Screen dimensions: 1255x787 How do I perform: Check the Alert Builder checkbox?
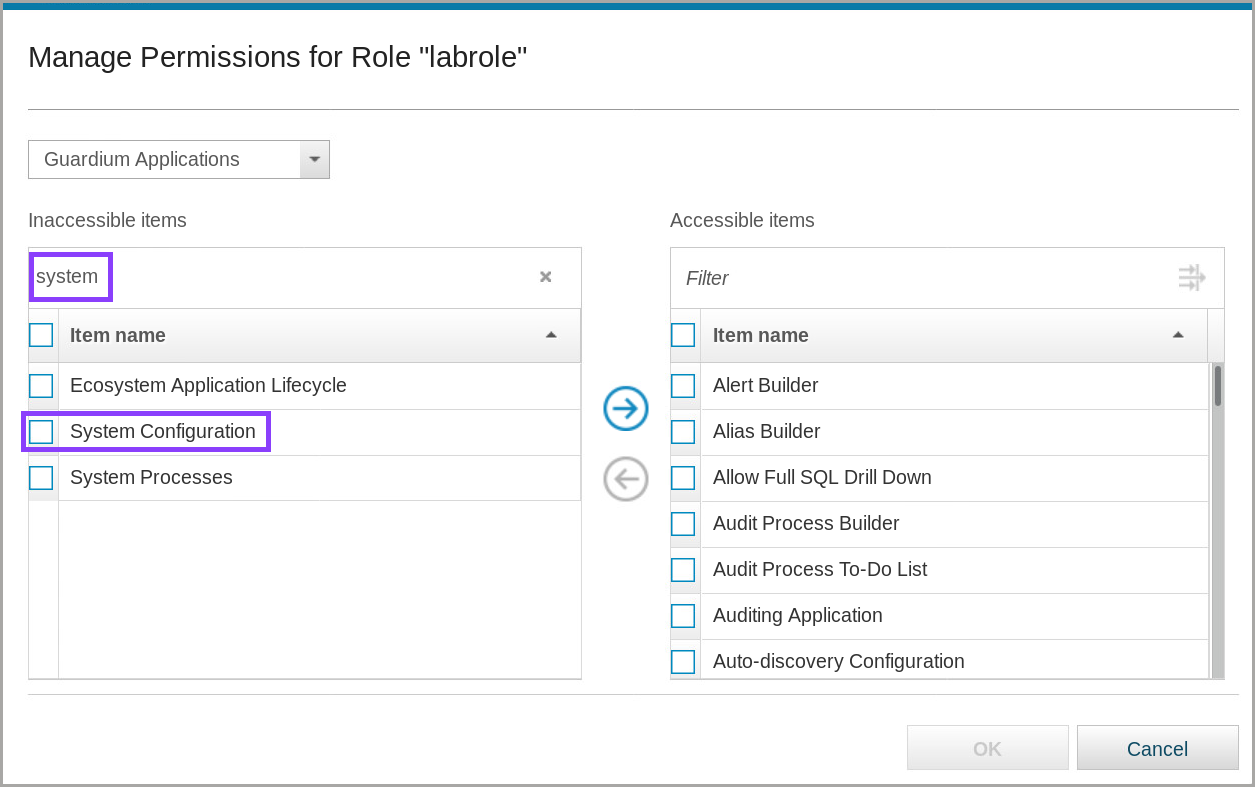coord(683,386)
